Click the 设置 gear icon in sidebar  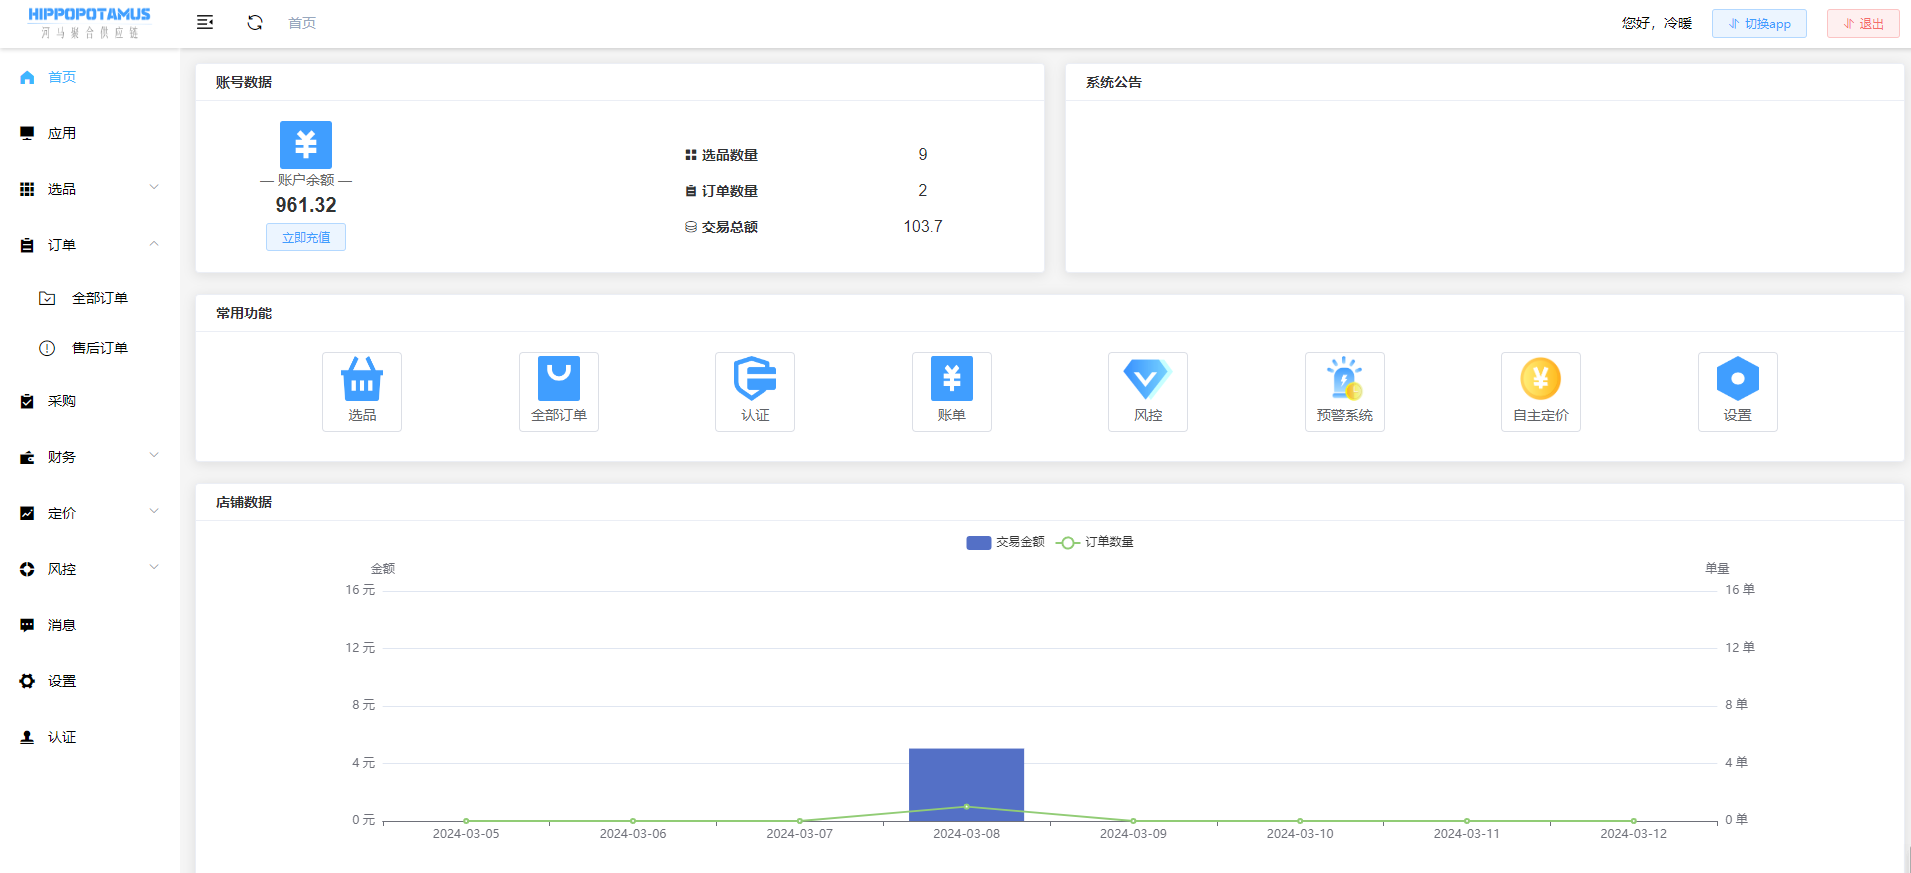[x=27, y=681]
